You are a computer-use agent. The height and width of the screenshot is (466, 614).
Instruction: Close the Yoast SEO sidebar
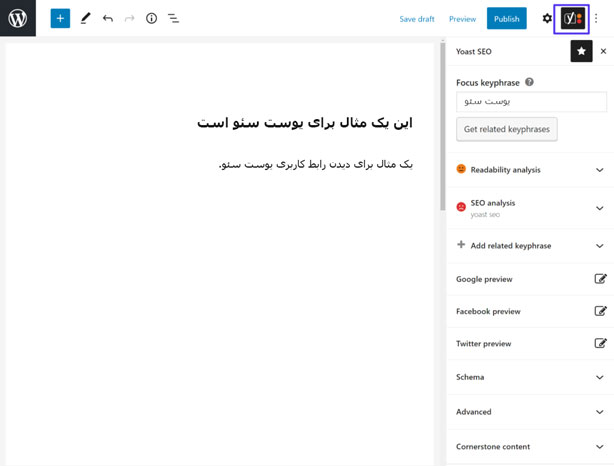(603, 51)
